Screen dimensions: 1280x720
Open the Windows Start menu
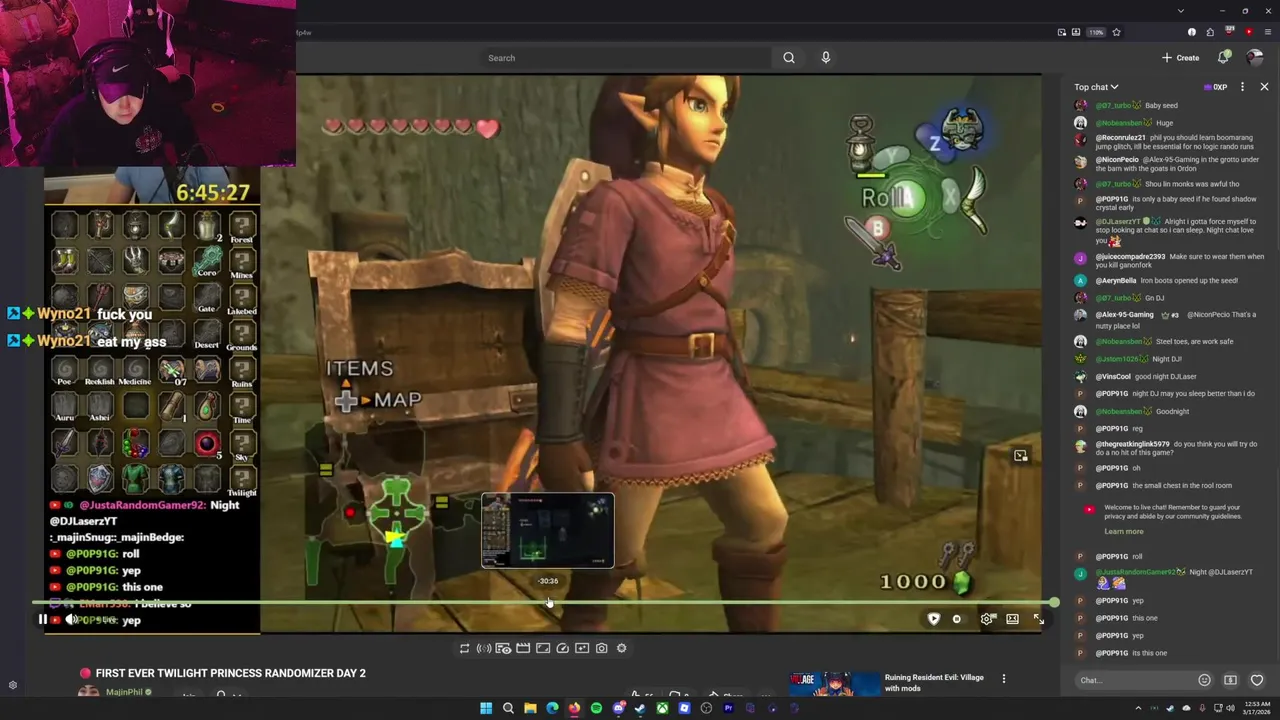pyautogui.click(x=486, y=709)
